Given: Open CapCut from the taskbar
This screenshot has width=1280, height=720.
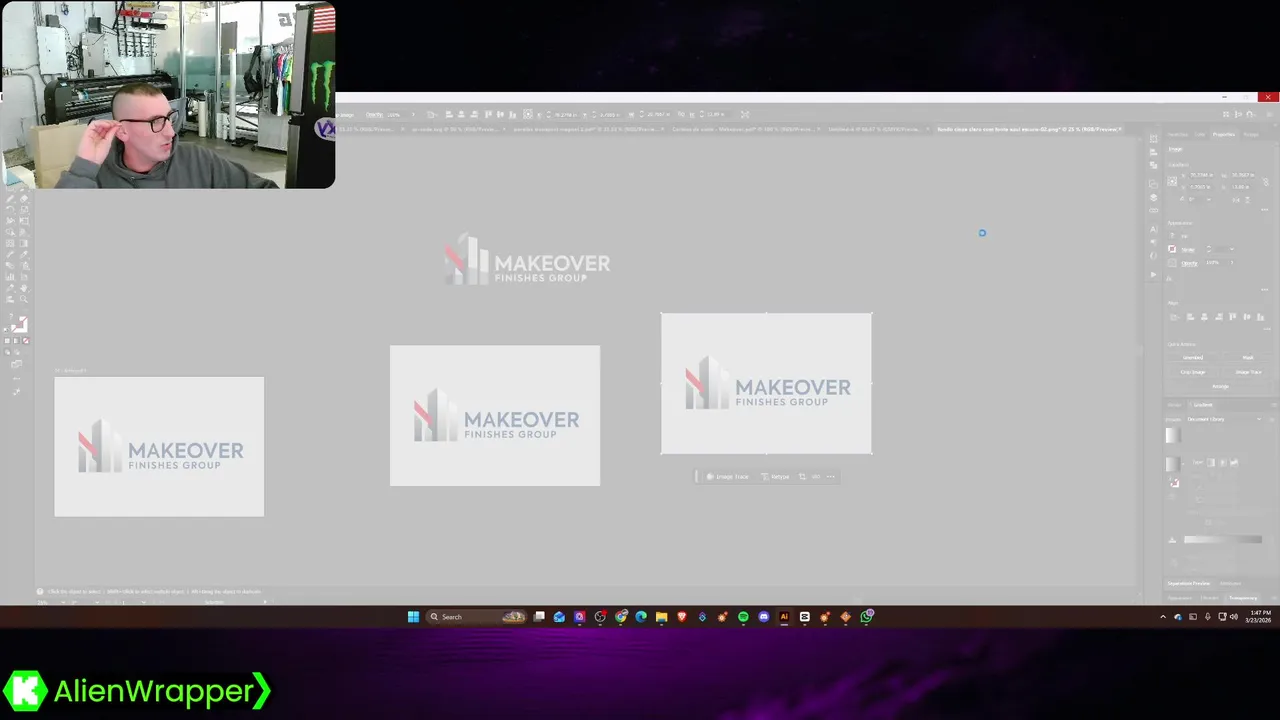Looking at the screenshot, I should click(804, 617).
